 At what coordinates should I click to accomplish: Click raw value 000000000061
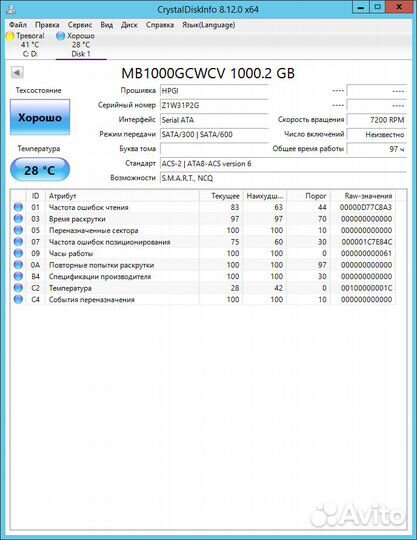pos(366,253)
